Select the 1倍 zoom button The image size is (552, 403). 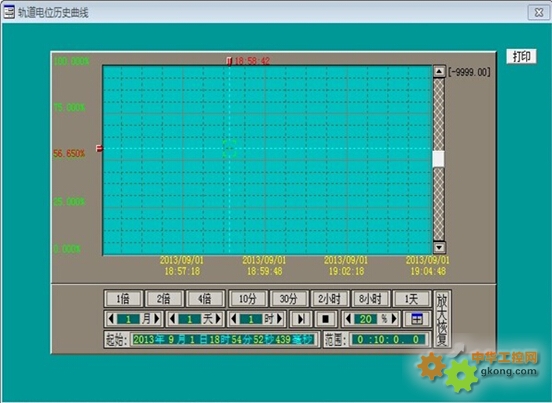click(x=123, y=299)
